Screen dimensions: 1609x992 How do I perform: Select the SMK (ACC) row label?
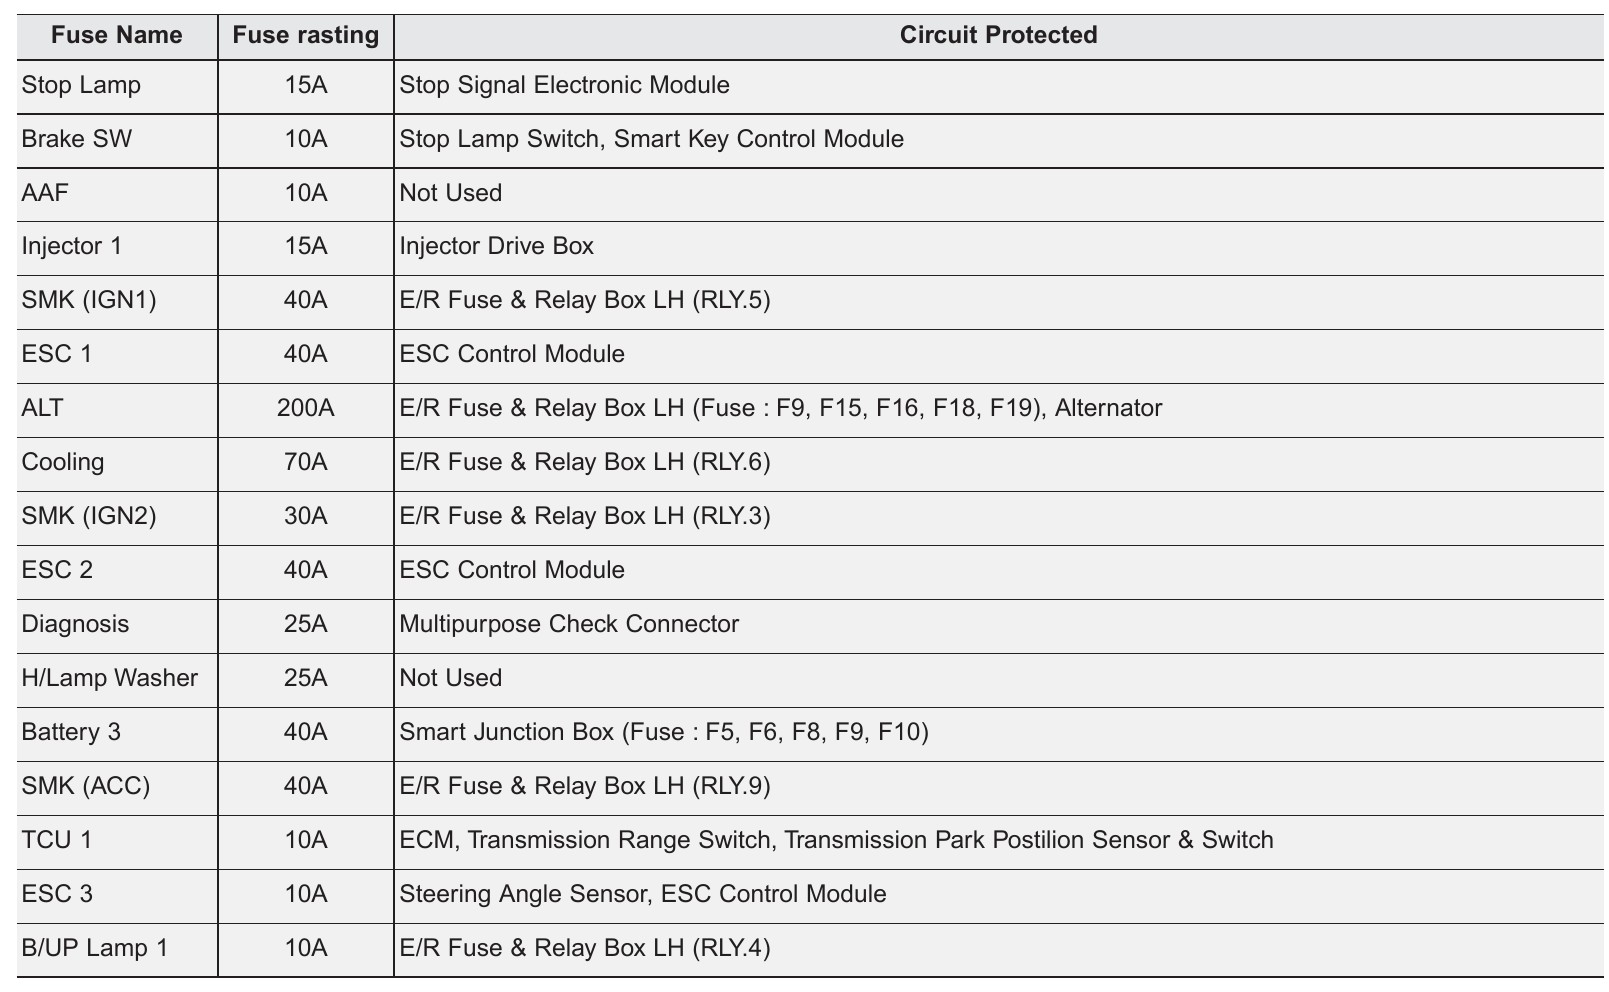(86, 786)
